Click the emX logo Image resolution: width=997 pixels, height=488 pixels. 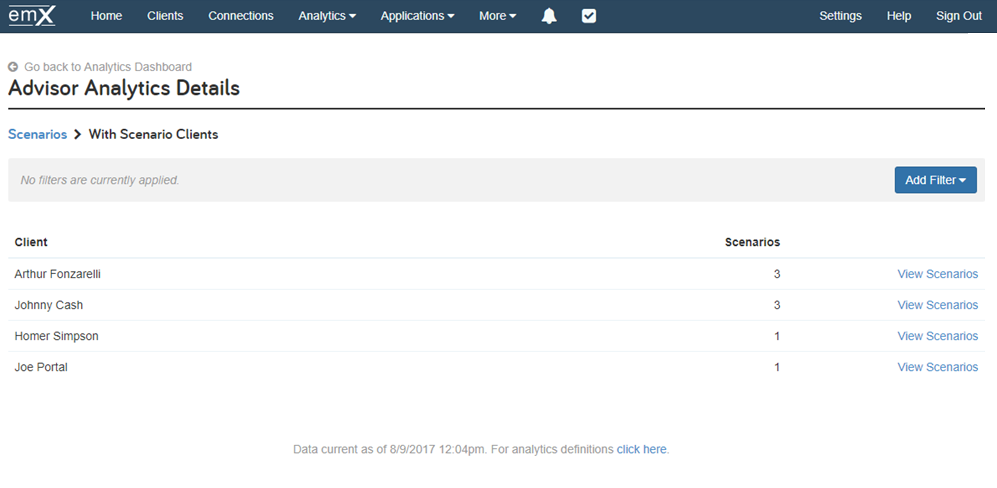click(x=32, y=15)
